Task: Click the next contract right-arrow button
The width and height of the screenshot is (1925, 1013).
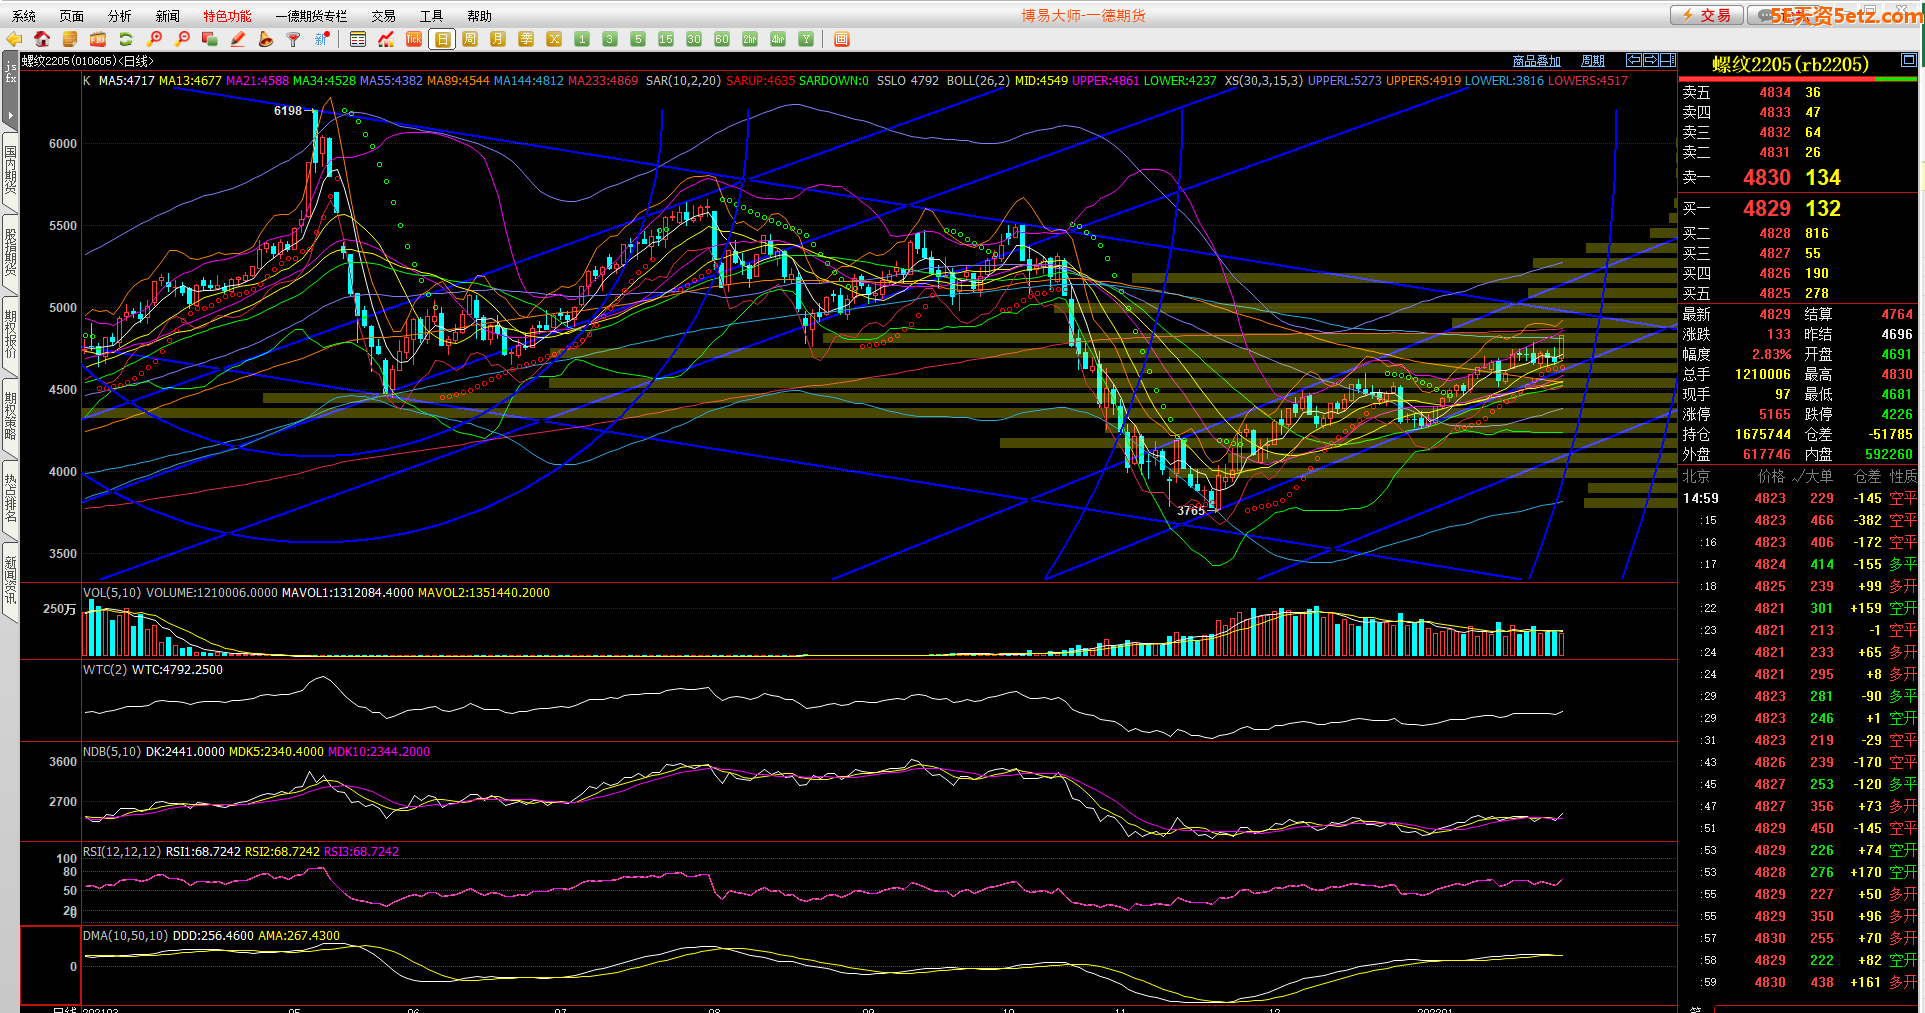Action: [x=1651, y=60]
